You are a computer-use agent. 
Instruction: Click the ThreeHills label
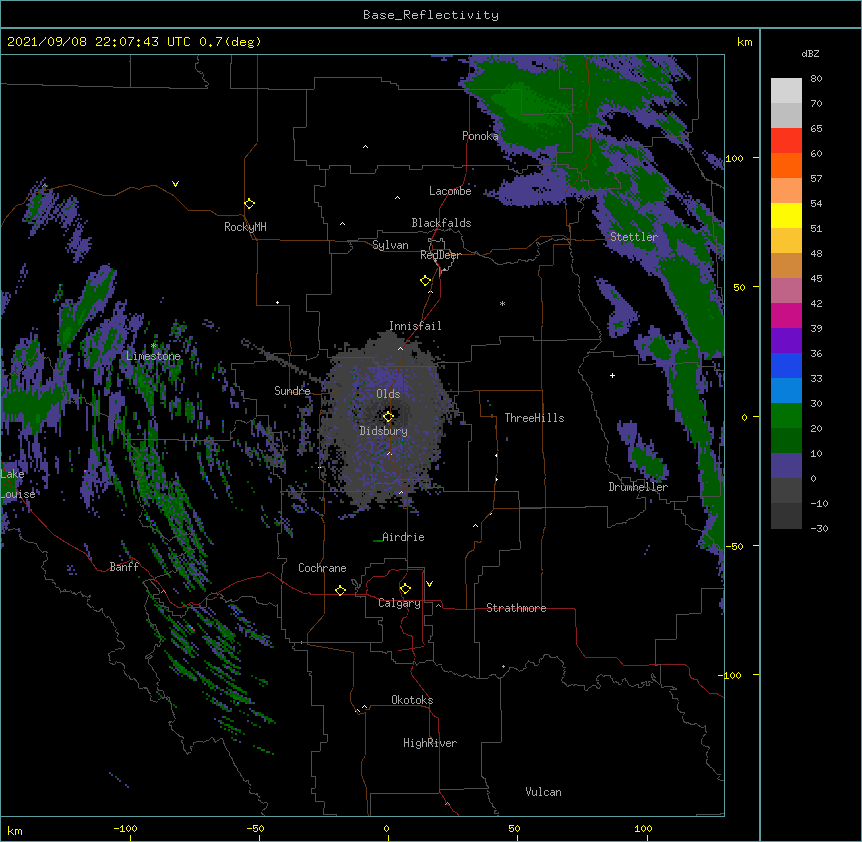pos(534,418)
